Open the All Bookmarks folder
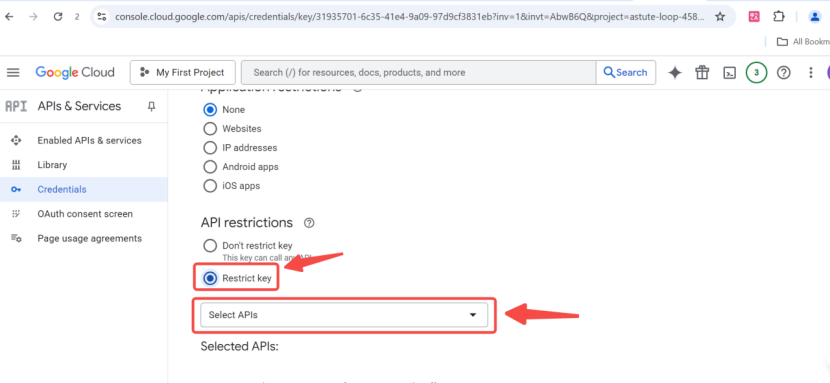 pyautogui.click(x=802, y=42)
